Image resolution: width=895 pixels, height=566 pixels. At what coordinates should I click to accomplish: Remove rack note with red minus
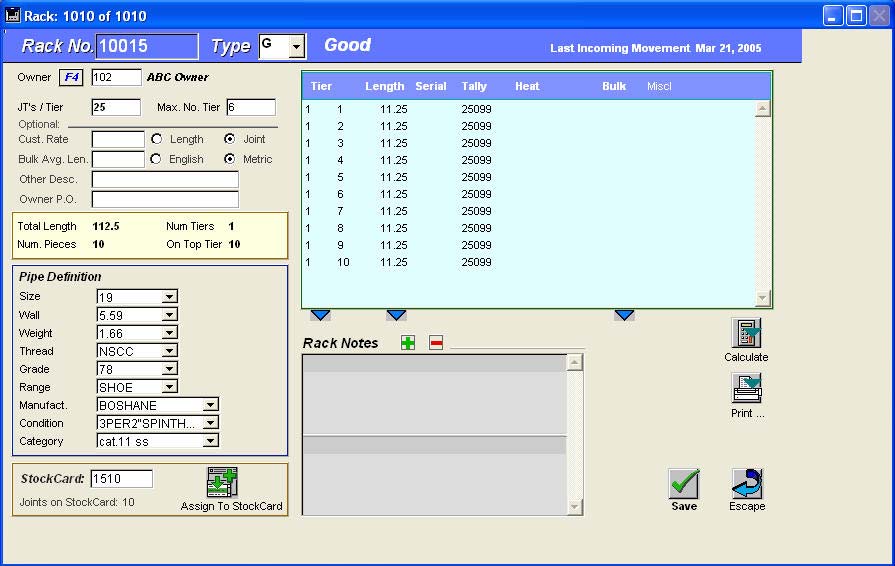[x=436, y=343]
